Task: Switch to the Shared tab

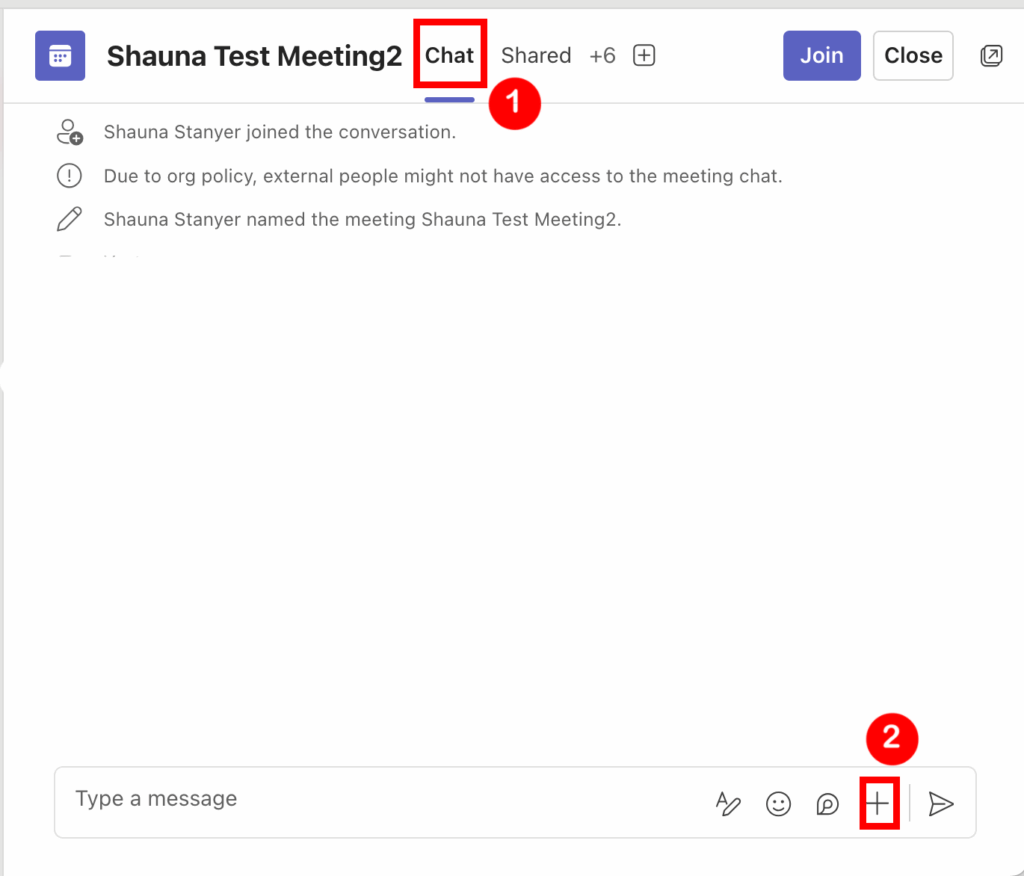Action: point(536,56)
